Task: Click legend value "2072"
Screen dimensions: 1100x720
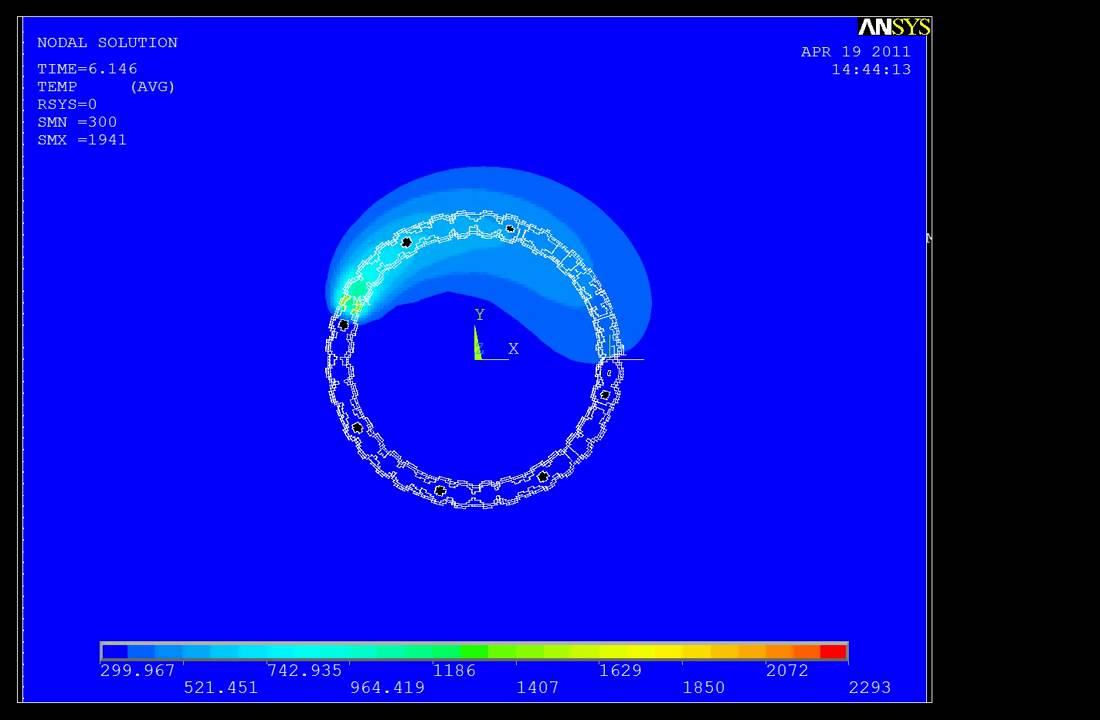Action: 787,670
